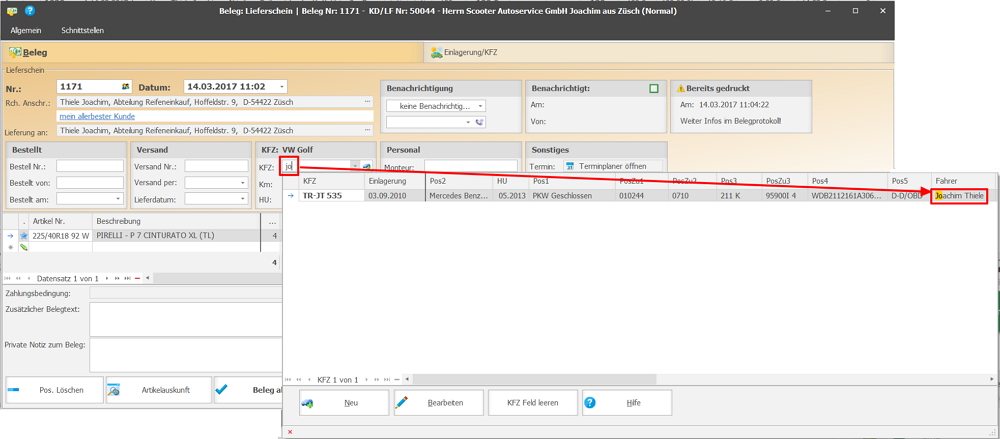Expand the 'keine Benachrichtig...' dropdown
The width and height of the screenshot is (1000, 439).
coord(480,106)
